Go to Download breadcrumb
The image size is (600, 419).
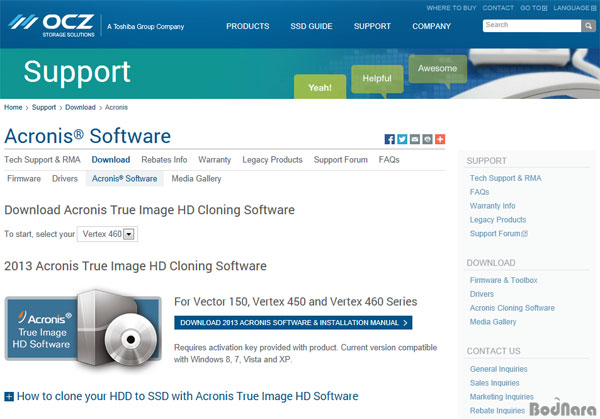(80, 108)
